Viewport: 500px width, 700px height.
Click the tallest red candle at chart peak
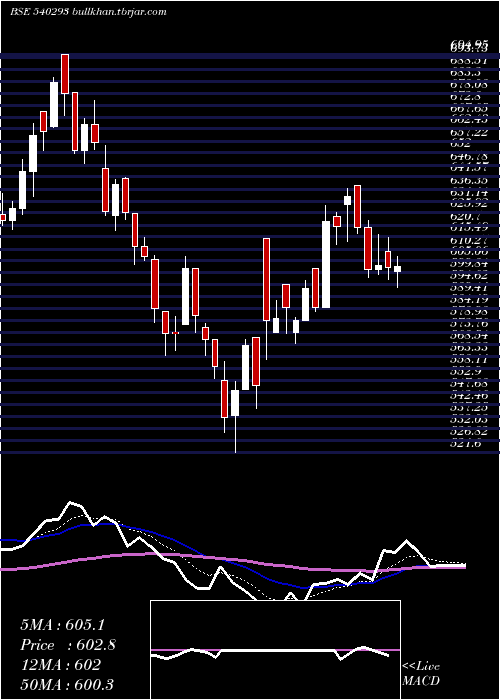click(65, 74)
